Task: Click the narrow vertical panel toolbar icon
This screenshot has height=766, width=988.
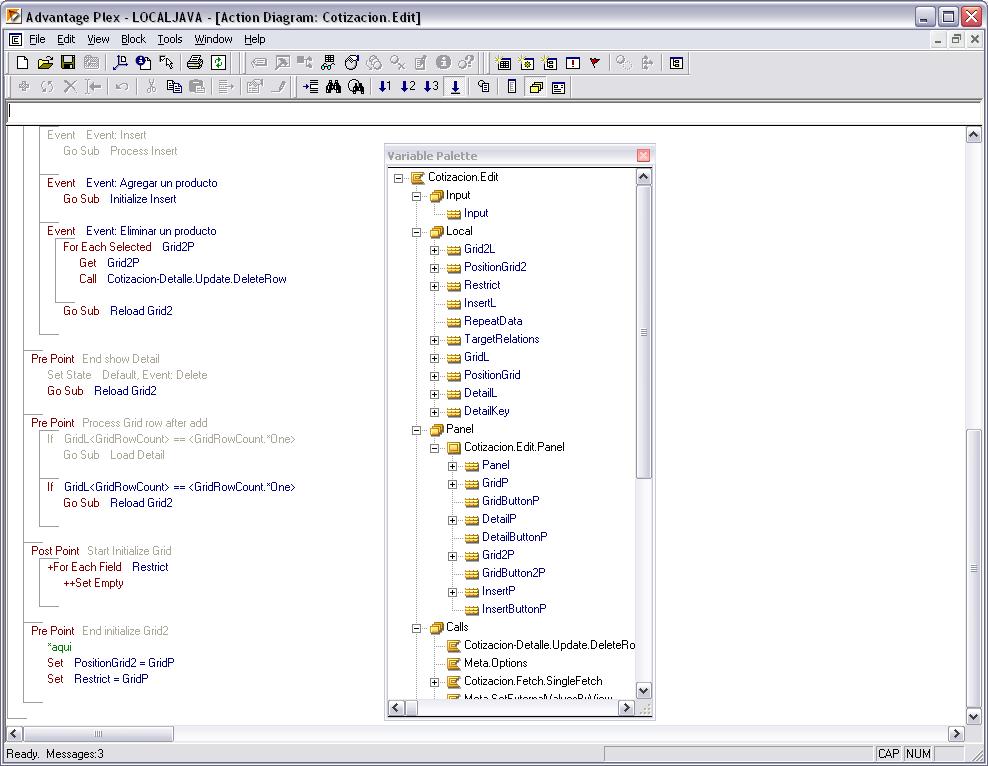Action: point(512,86)
